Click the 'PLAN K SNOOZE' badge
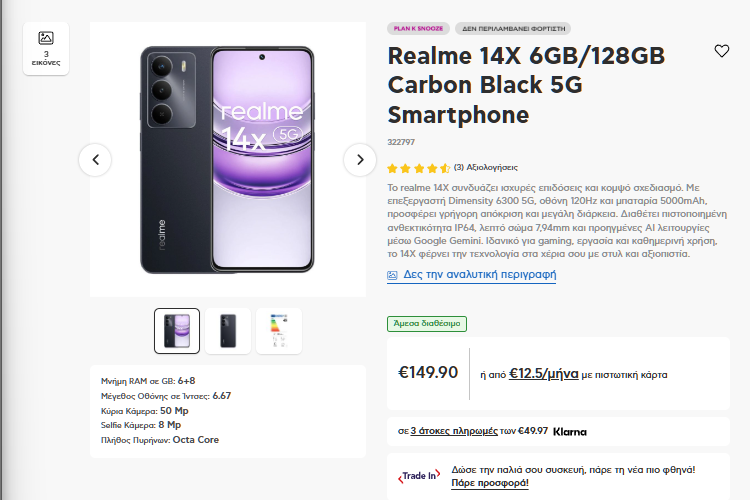This screenshot has width=750, height=500. click(x=418, y=28)
